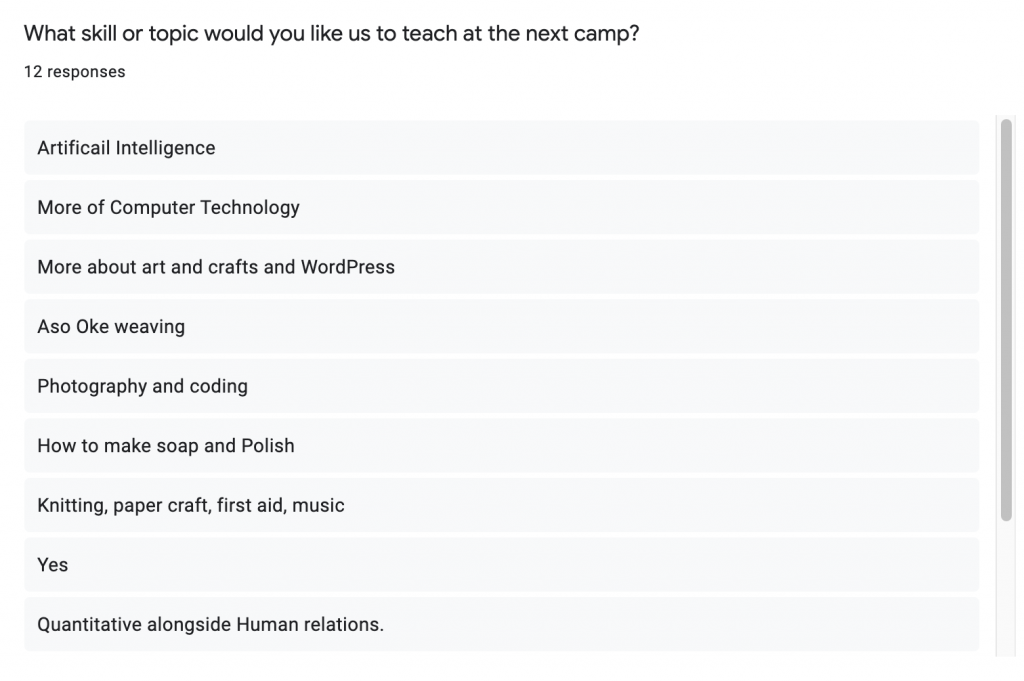Viewport: 1024px width, 681px height.
Task: Click the word "music" in the Knitting response
Action: [319, 506]
